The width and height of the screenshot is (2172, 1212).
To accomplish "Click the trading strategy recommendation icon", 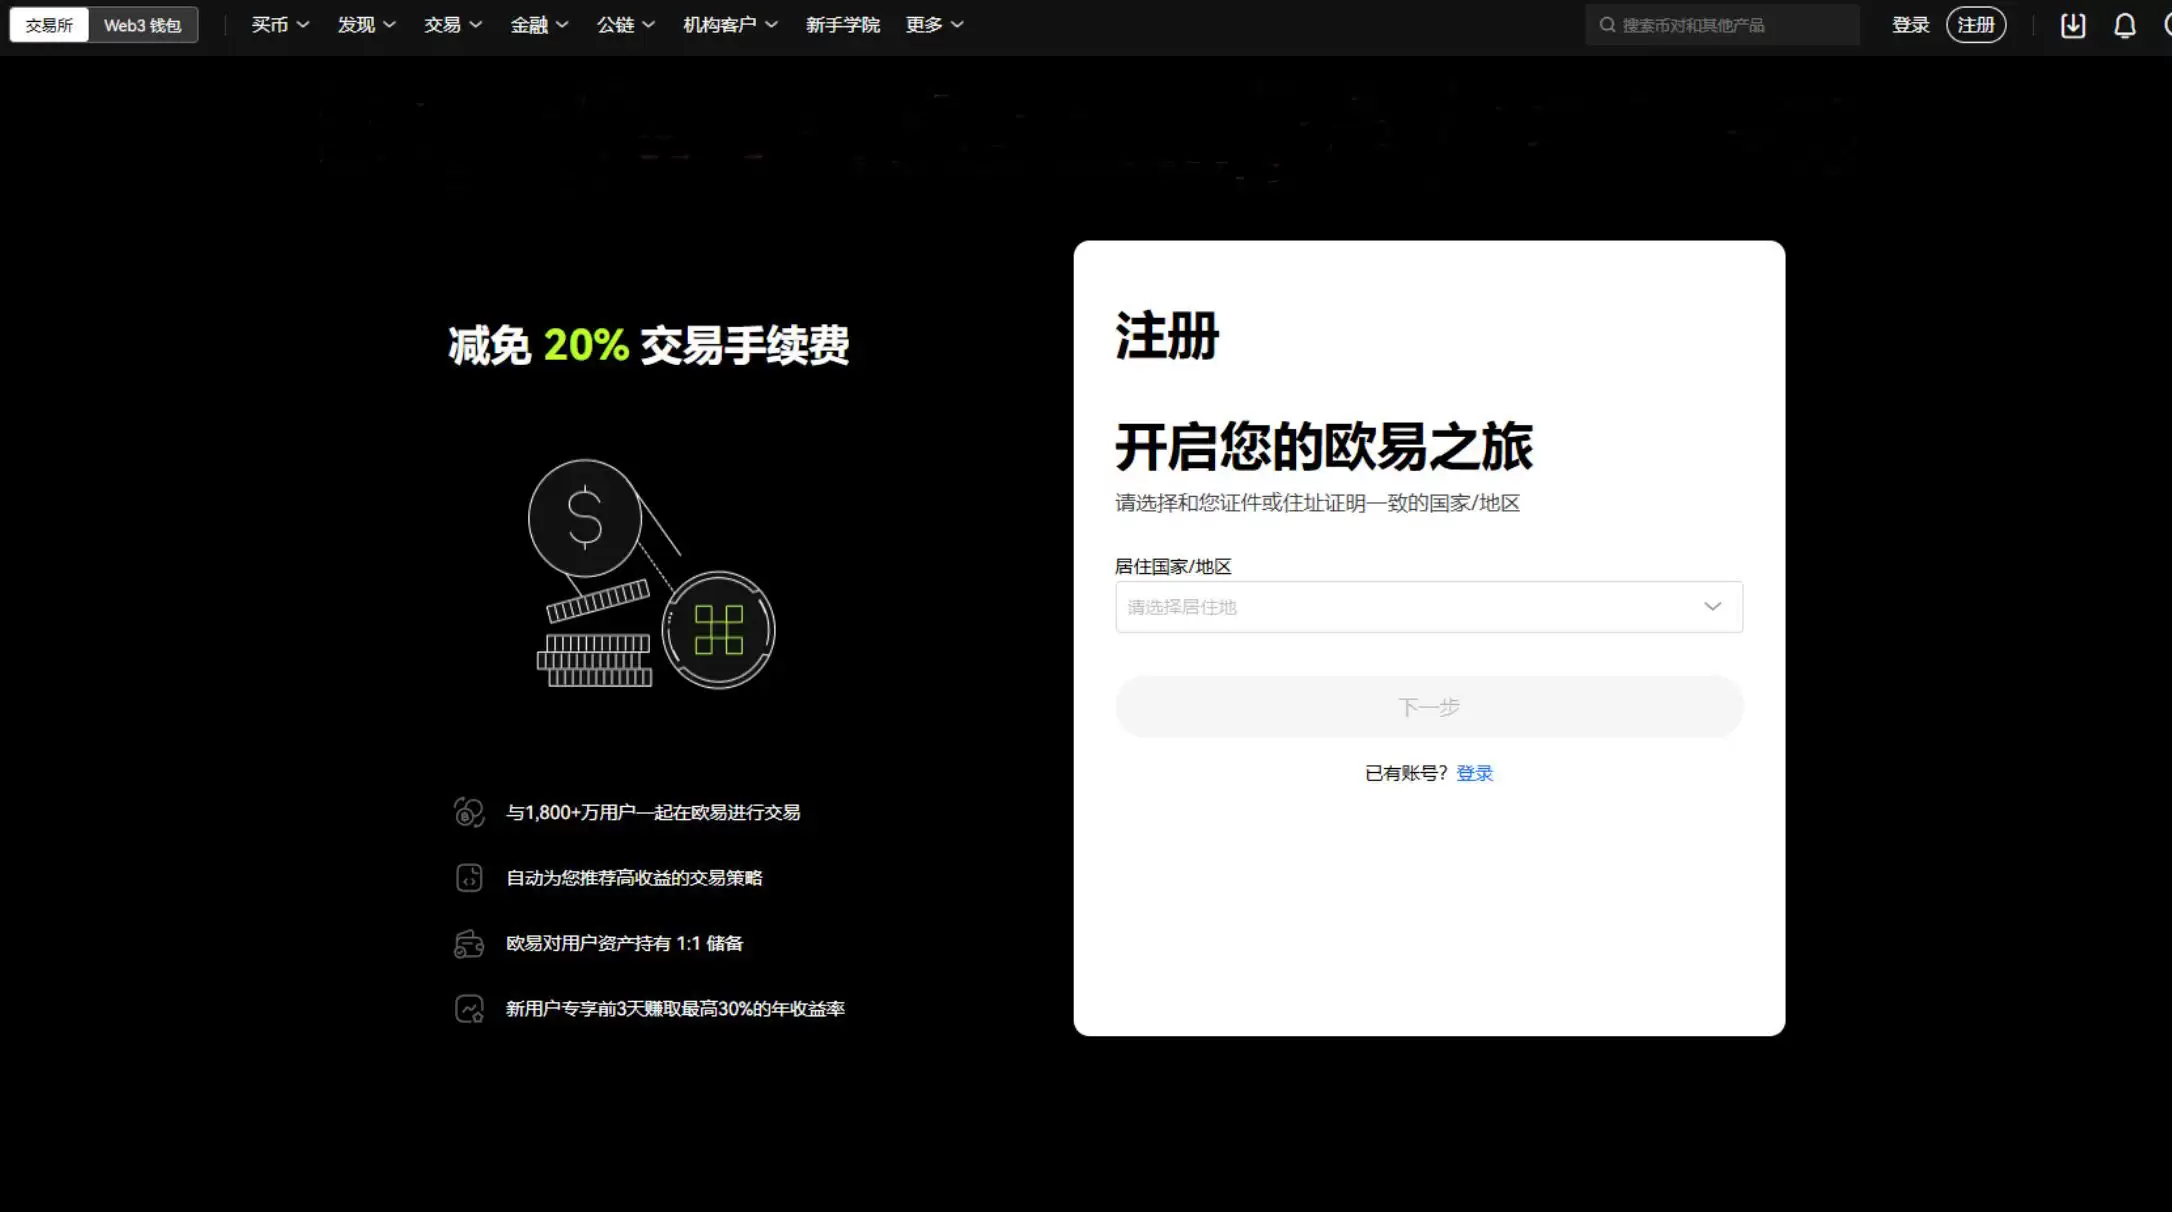I will pyautogui.click(x=468, y=877).
